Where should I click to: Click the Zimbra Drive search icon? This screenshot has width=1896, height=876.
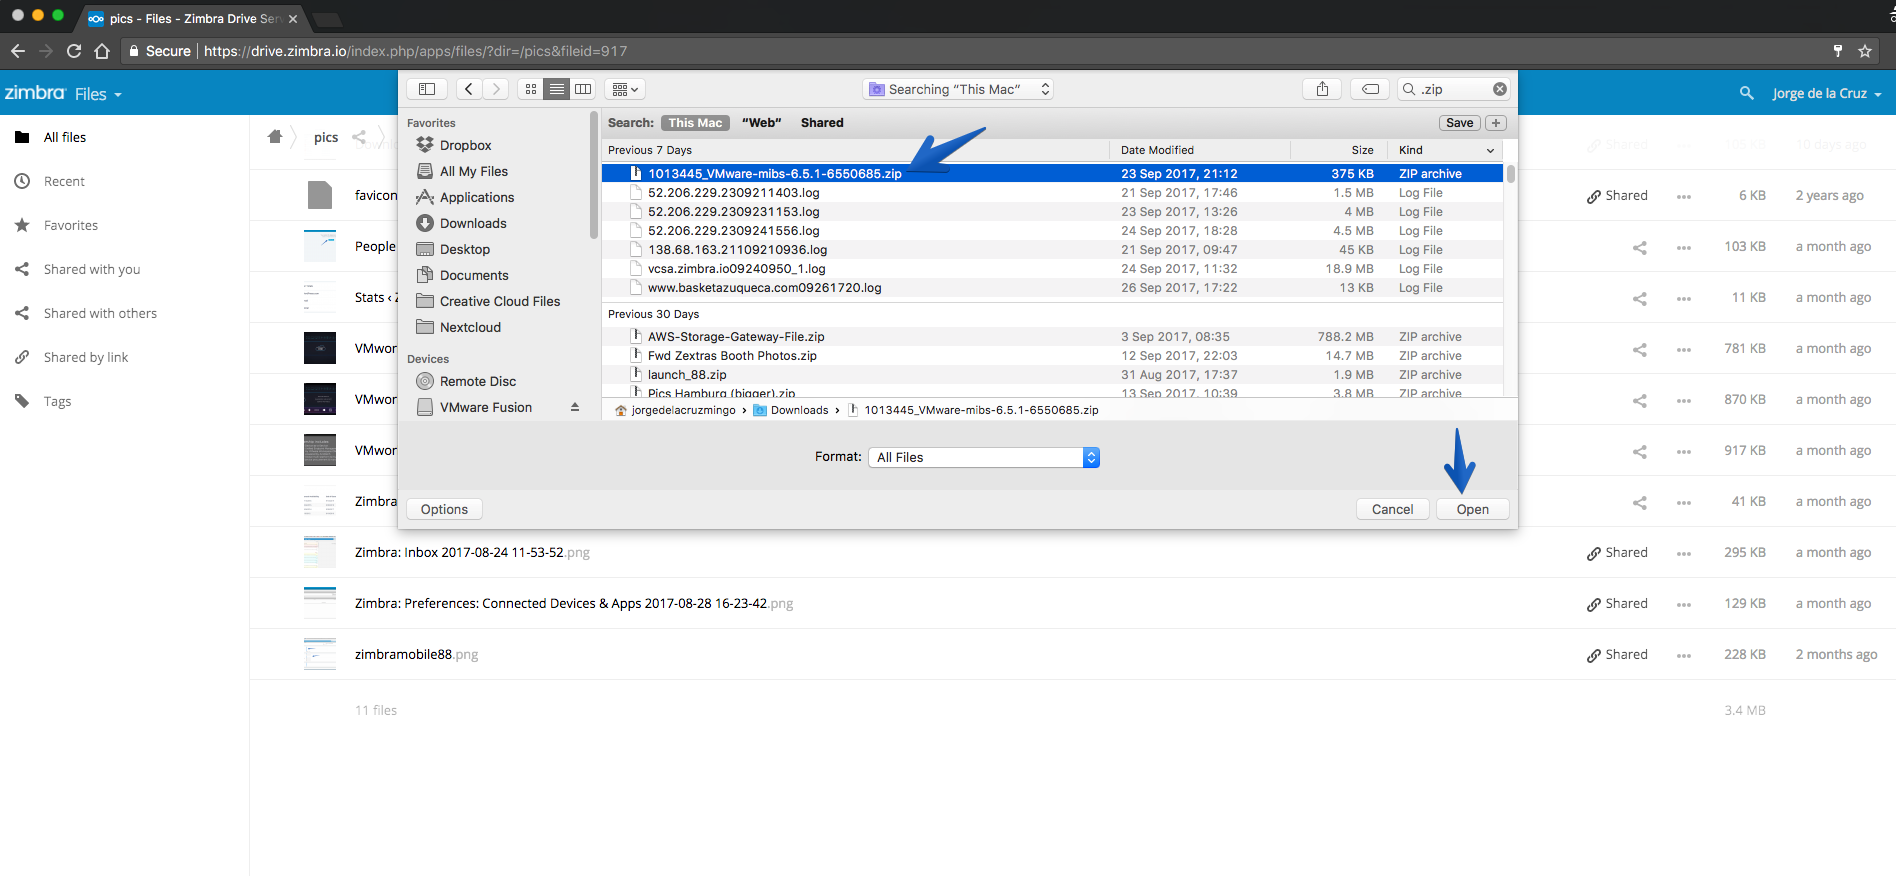point(1747,93)
